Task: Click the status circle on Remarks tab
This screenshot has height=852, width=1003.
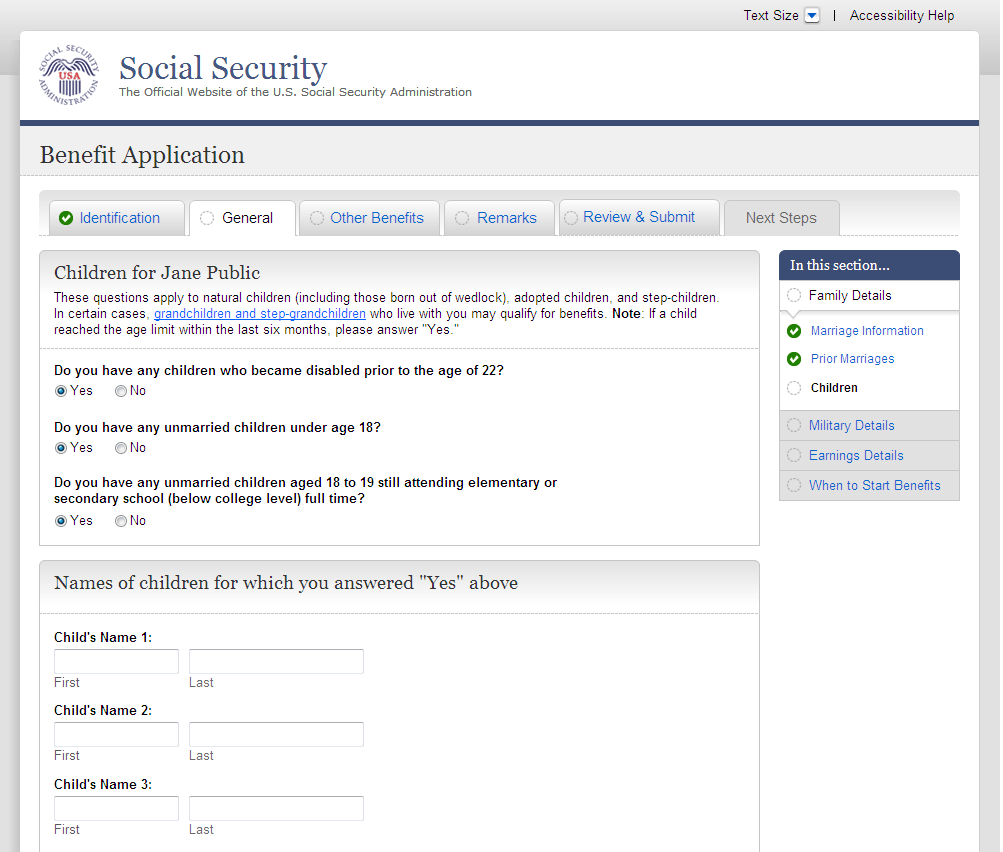Action: [x=462, y=218]
